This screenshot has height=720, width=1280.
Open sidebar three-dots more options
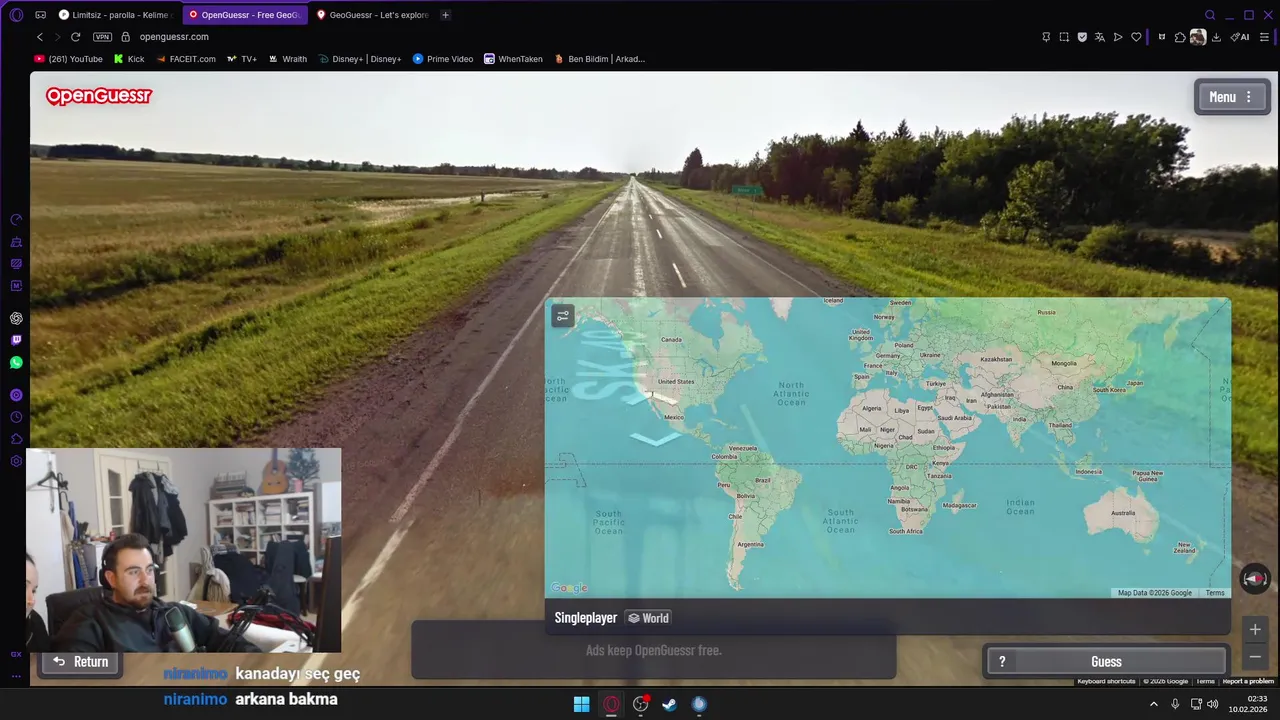pos(16,676)
